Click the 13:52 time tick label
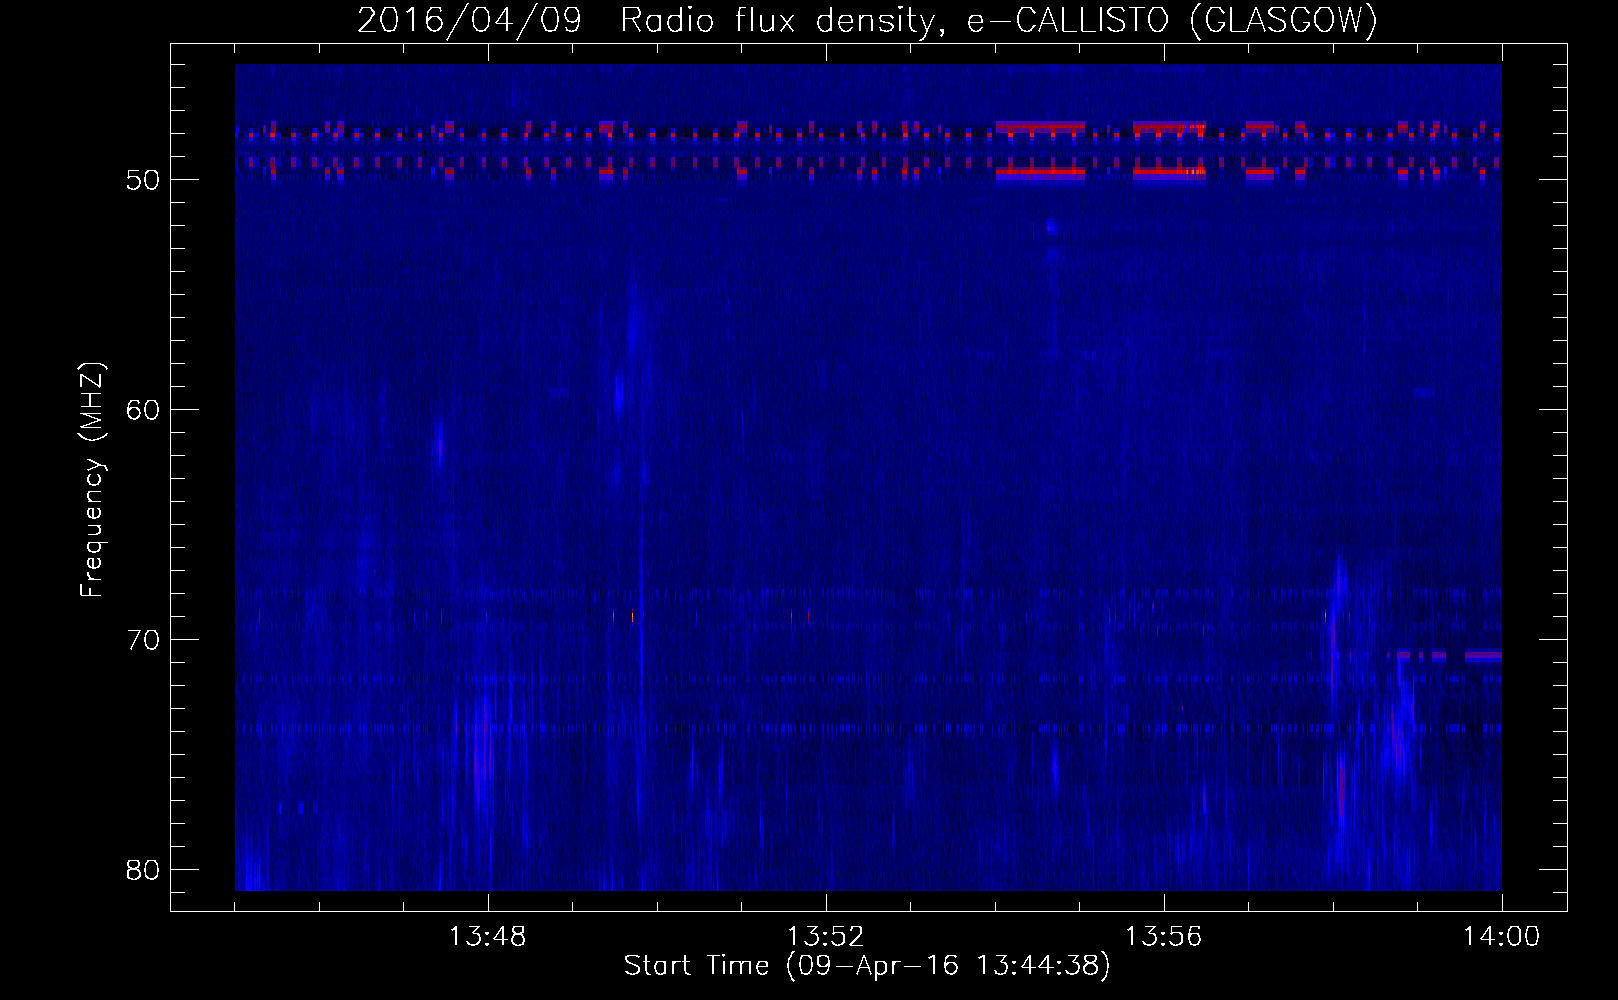1618x1000 pixels. tap(826, 937)
